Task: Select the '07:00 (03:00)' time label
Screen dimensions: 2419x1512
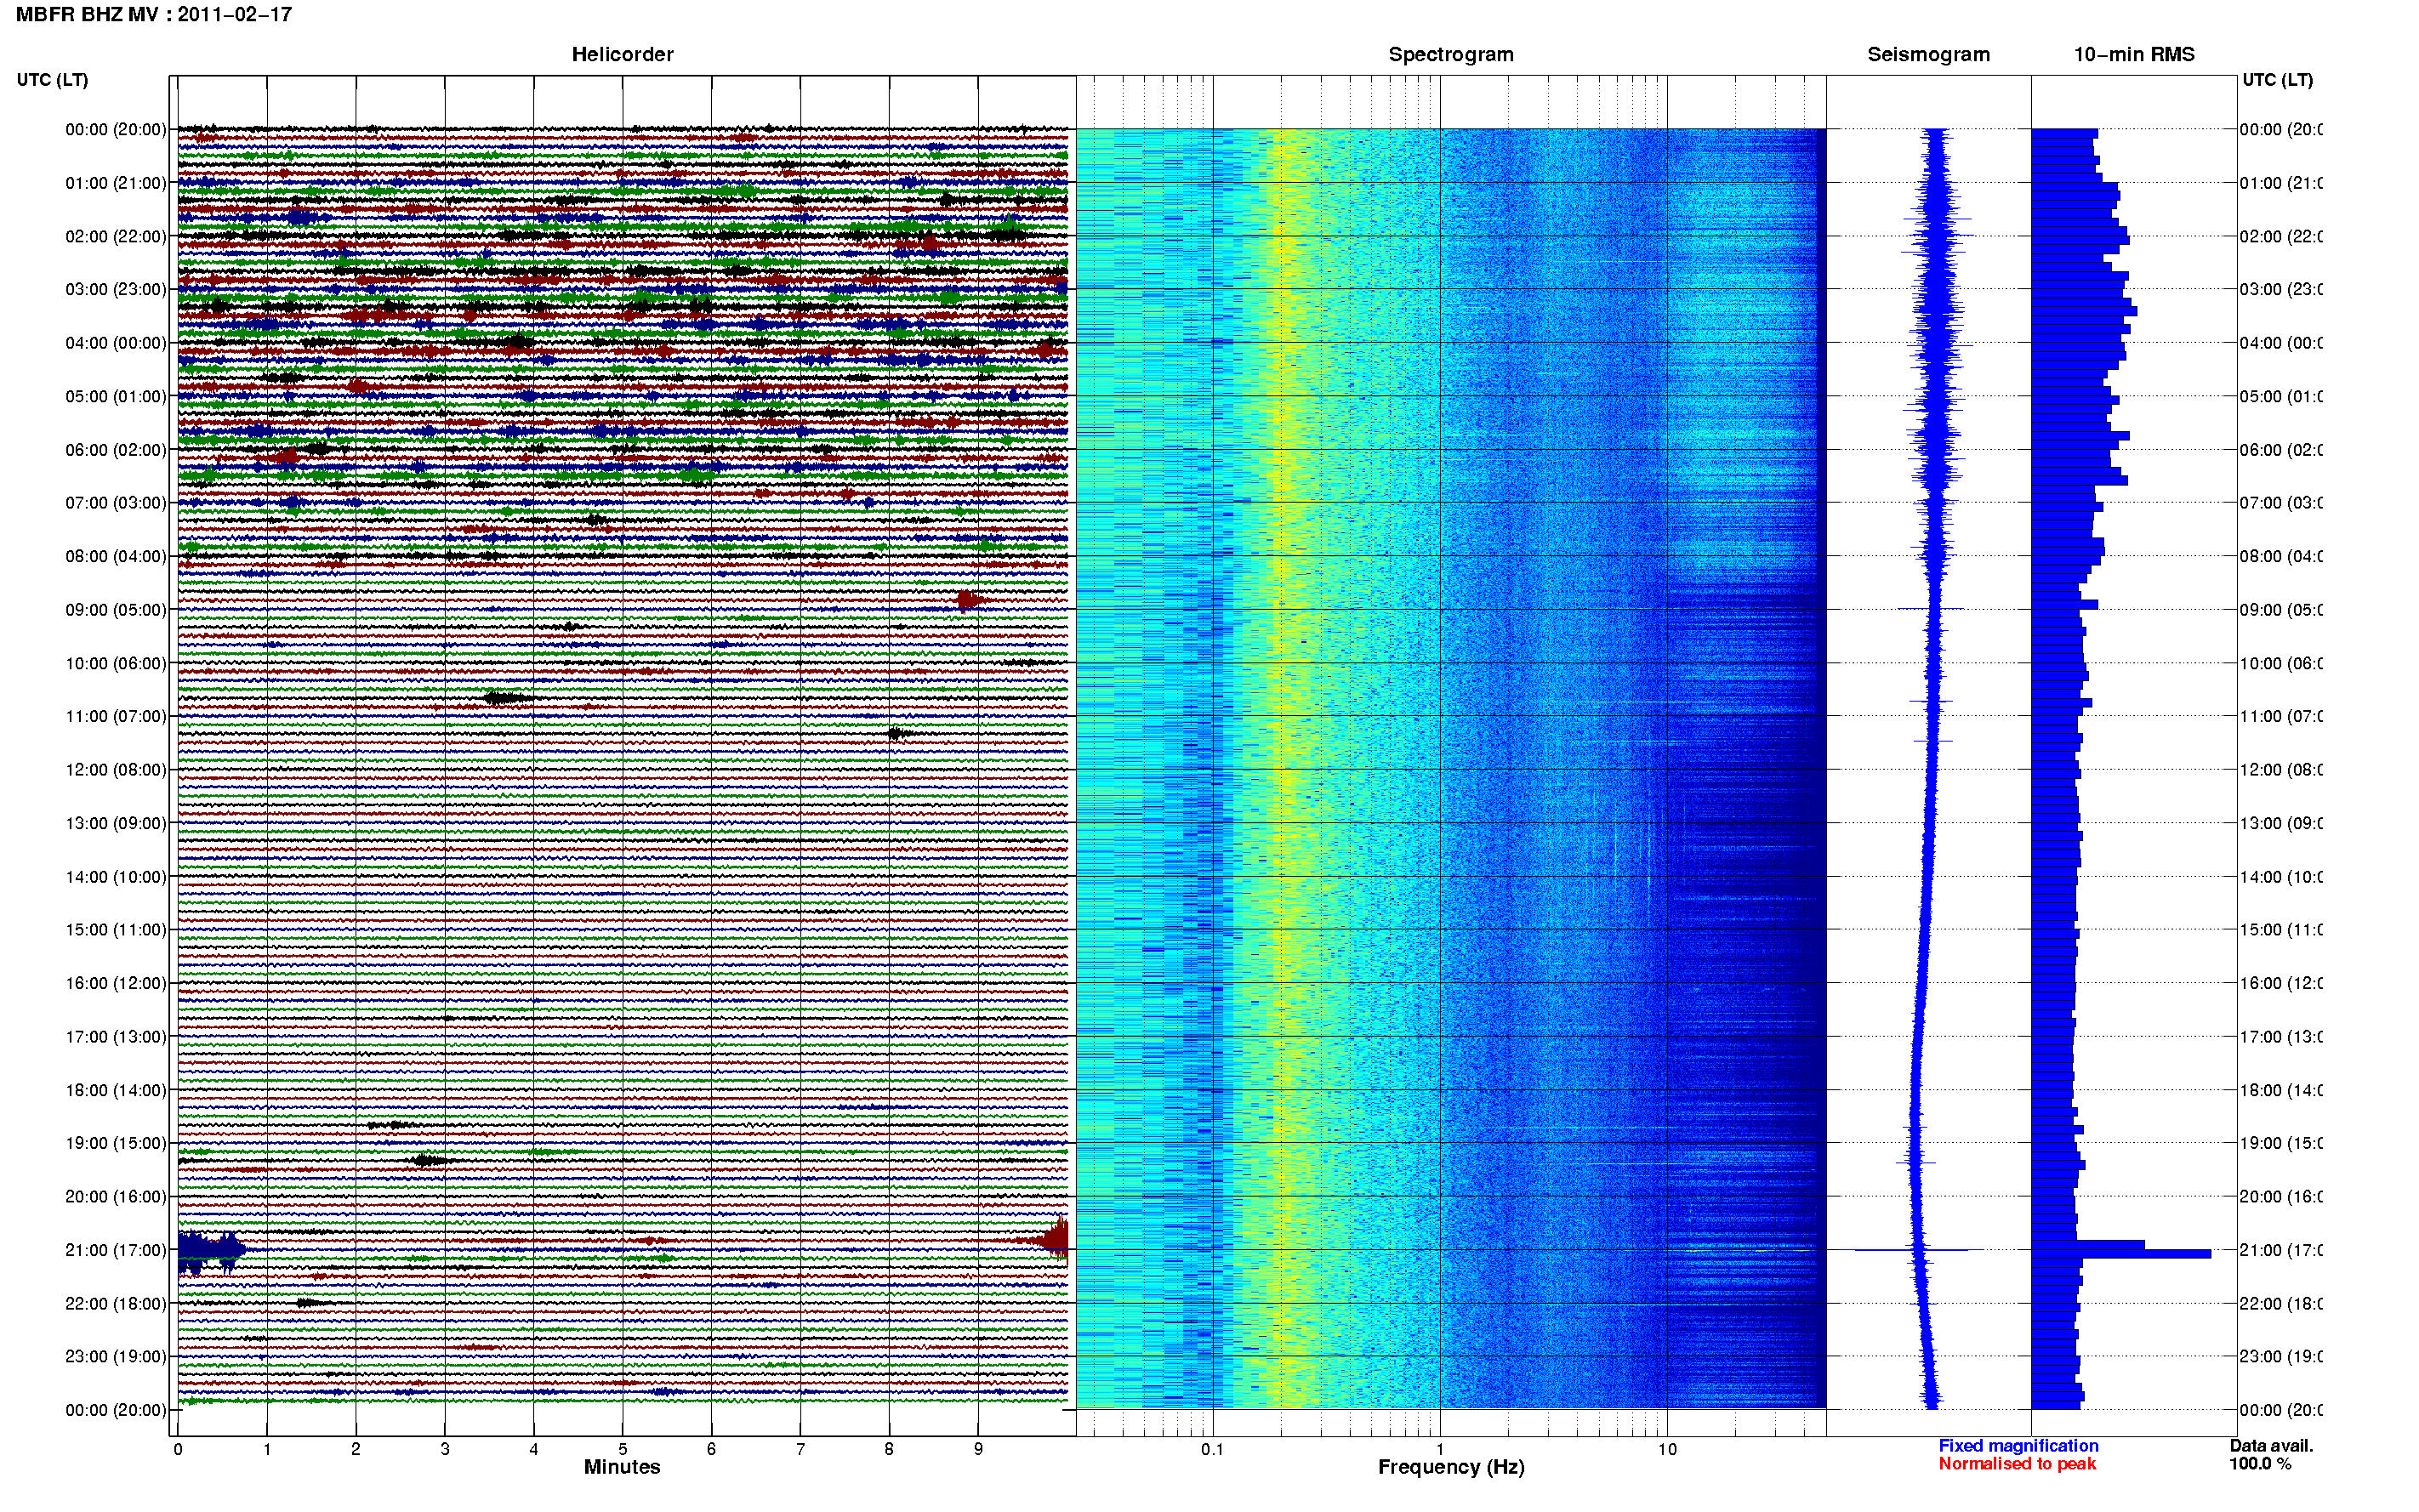Action: pyautogui.click(x=115, y=503)
